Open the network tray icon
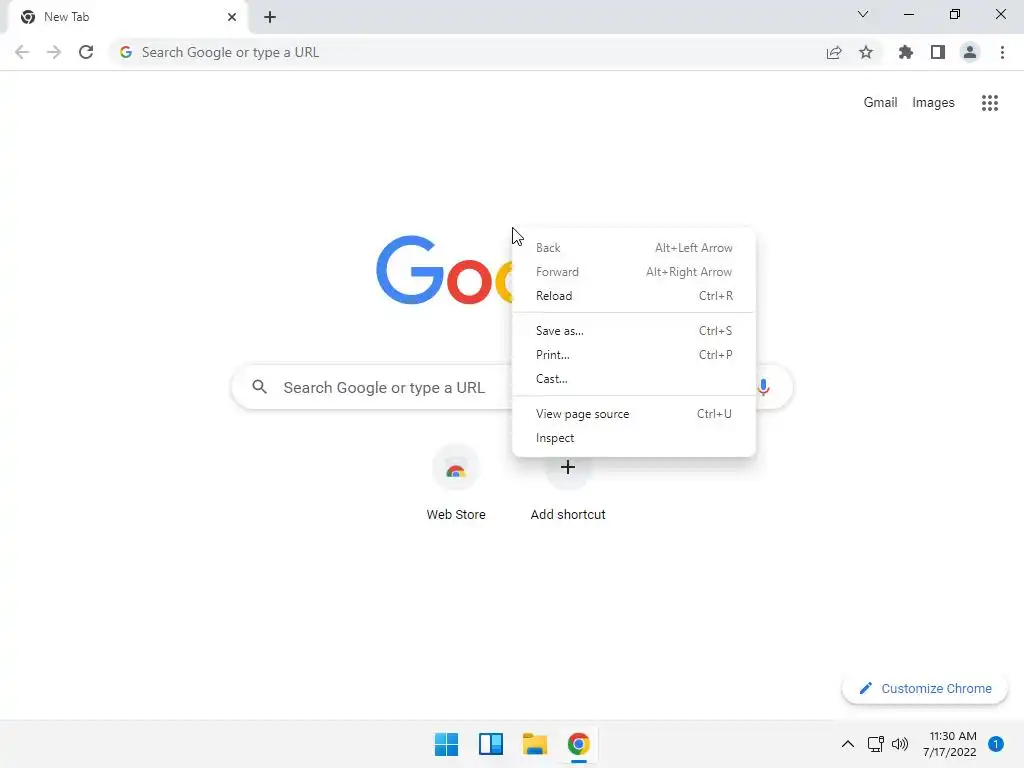The width and height of the screenshot is (1024, 768). pyautogui.click(x=876, y=744)
